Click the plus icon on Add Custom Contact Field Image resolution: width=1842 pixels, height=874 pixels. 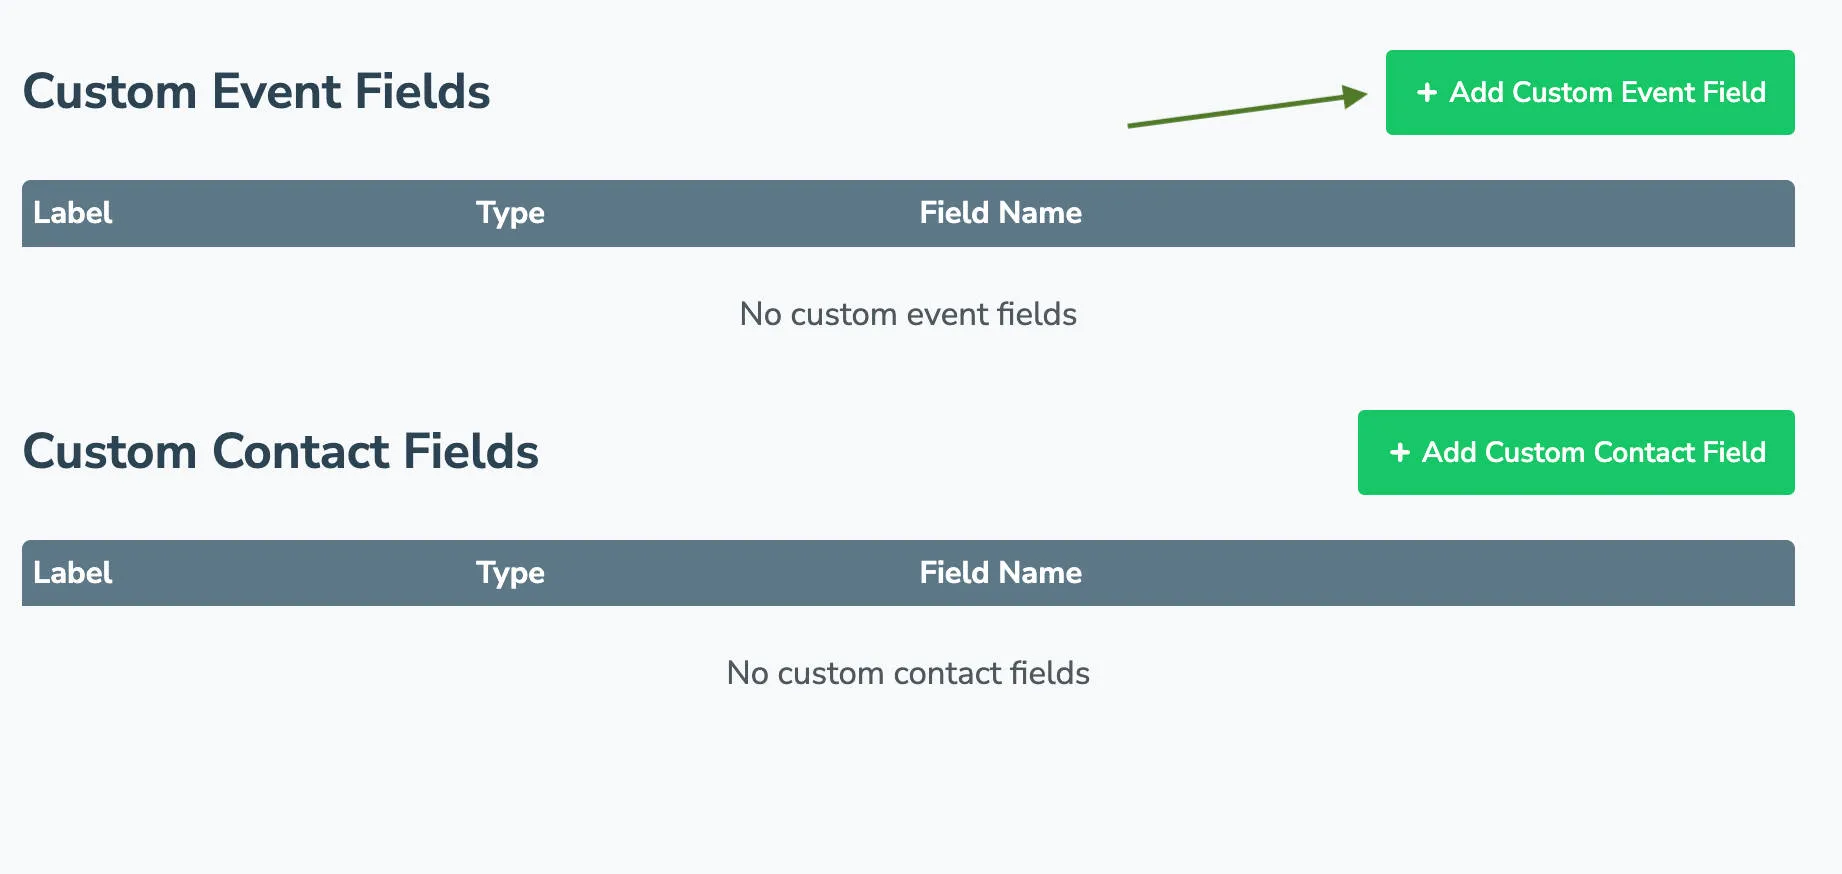(1399, 452)
